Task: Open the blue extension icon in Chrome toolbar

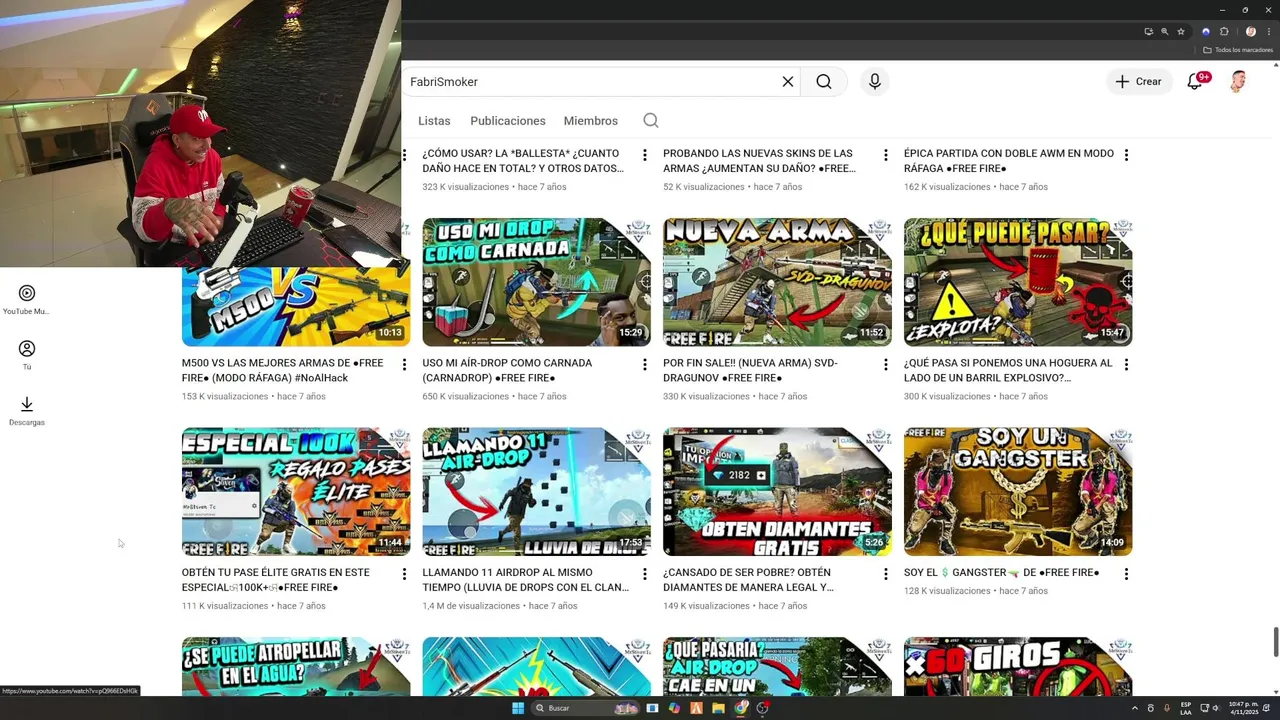Action: click(x=1206, y=31)
